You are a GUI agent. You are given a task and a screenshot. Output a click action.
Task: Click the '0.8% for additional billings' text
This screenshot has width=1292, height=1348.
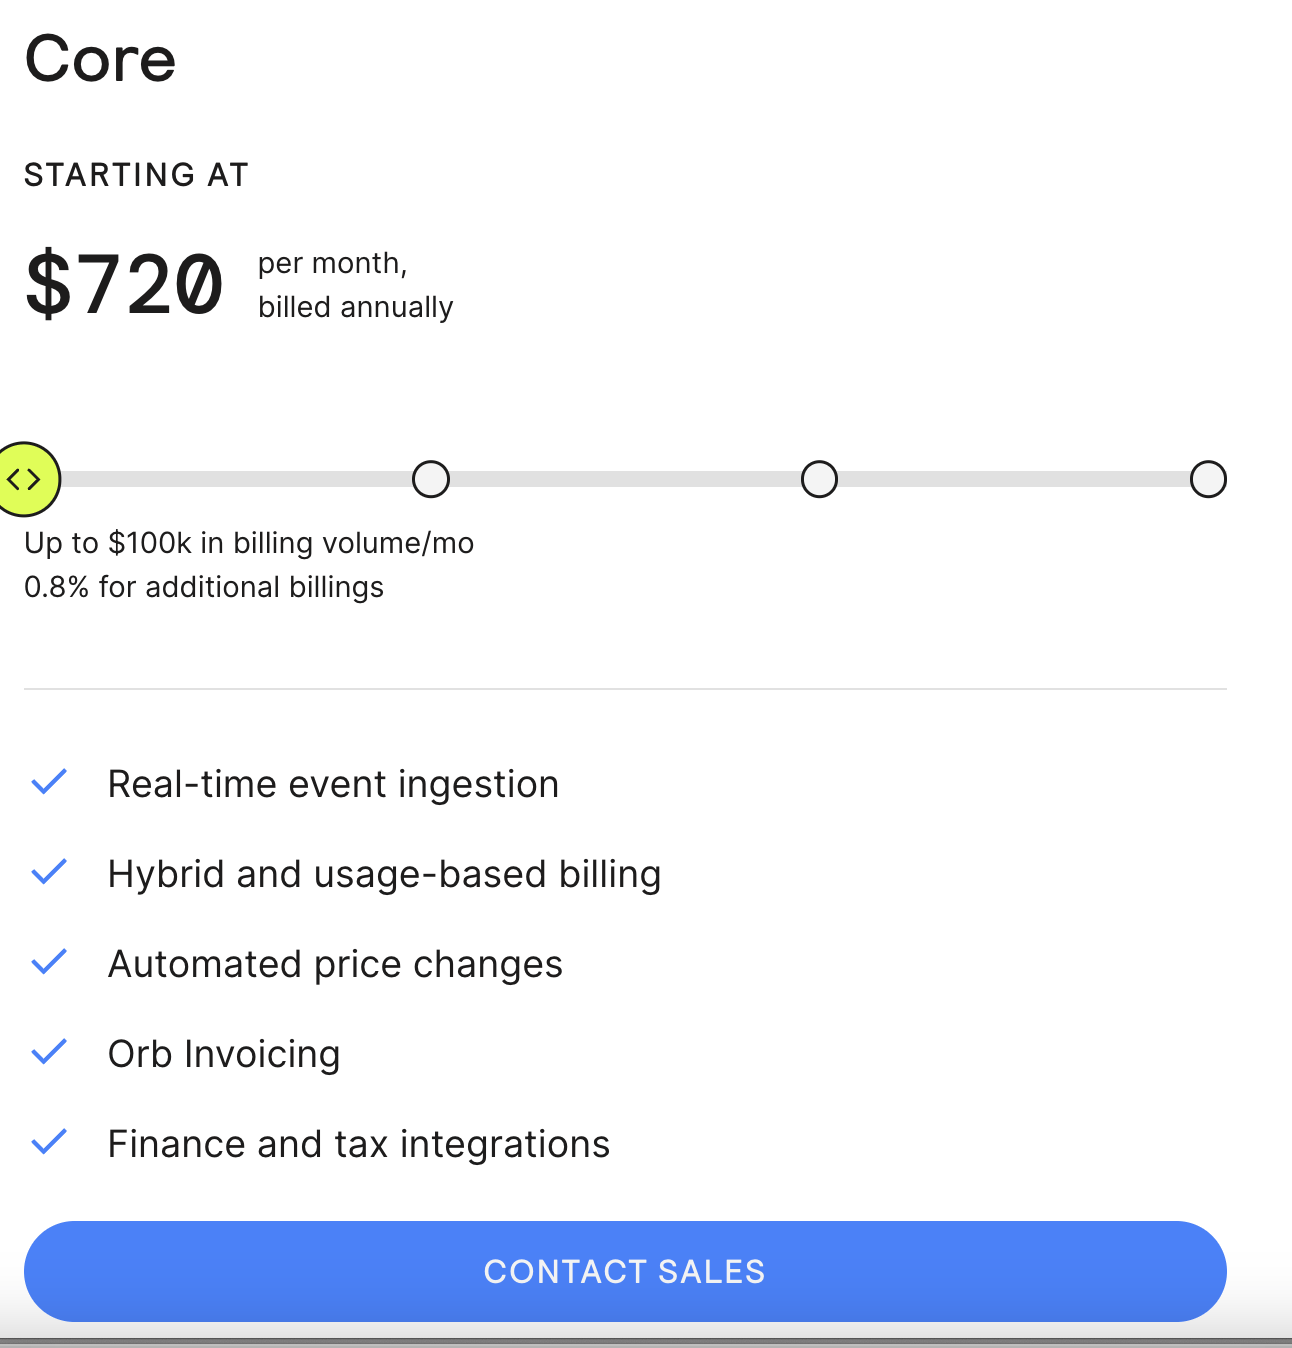204,587
